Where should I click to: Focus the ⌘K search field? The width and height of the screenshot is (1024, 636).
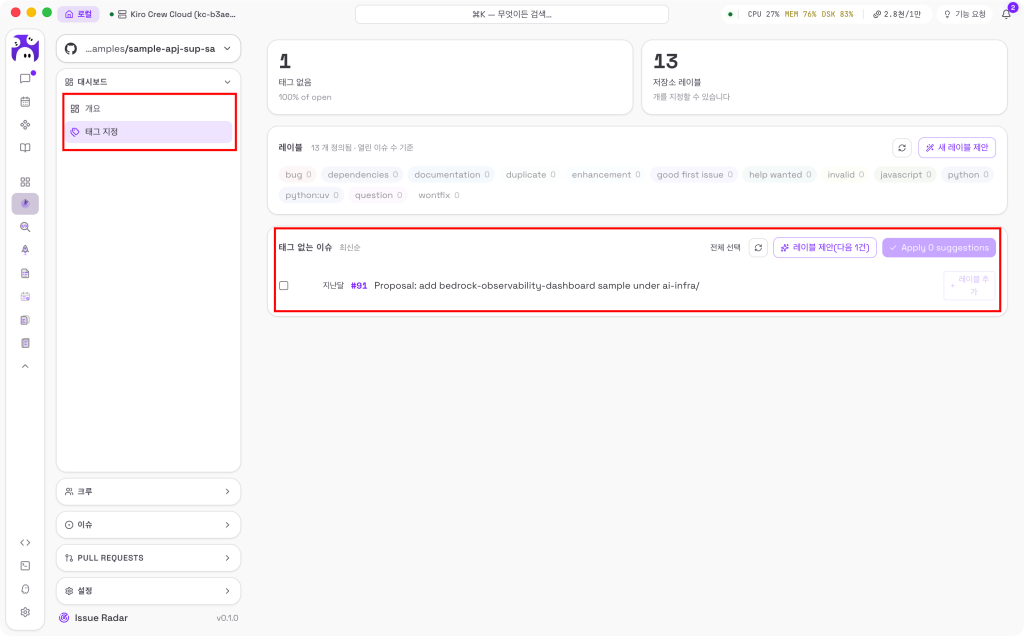click(x=511, y=14)
